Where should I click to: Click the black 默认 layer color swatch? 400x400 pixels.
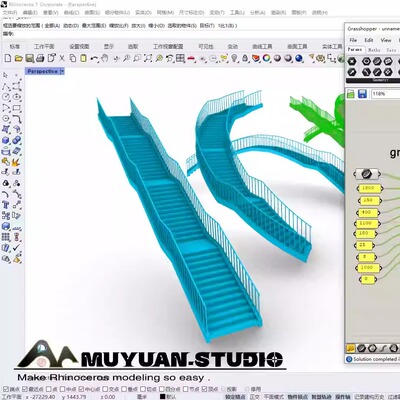point(163,397)
